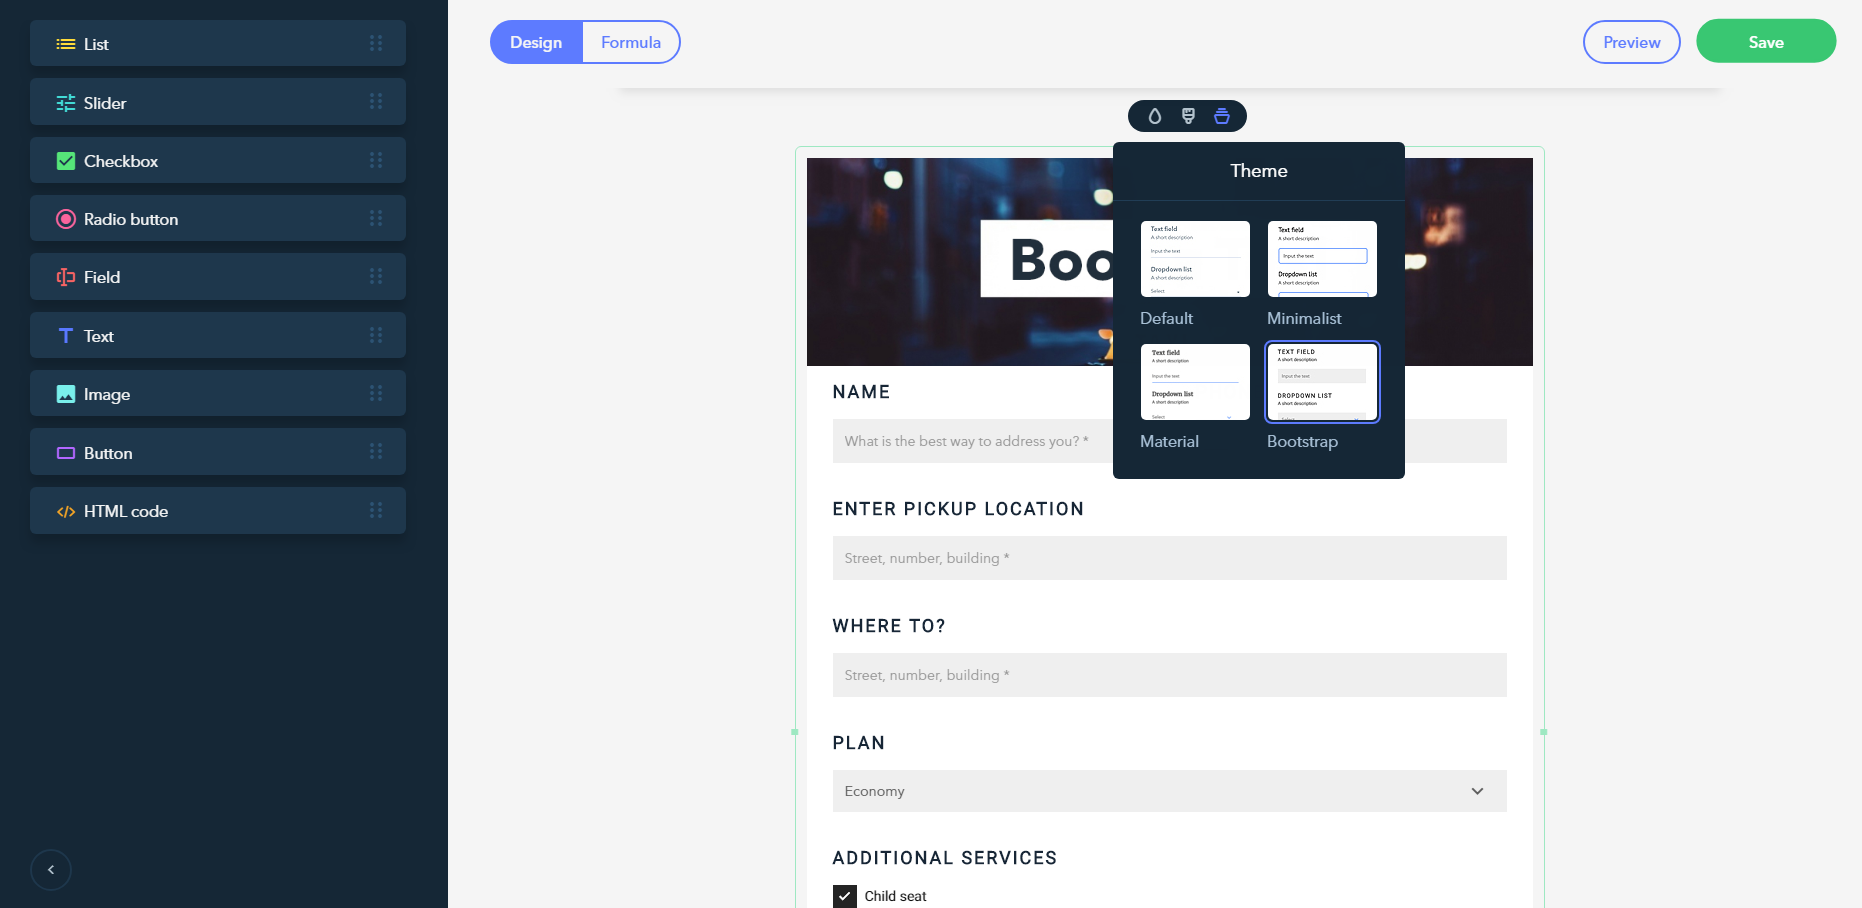The image size is (1862, 908).
Task: Click the WHERE TO? heading
Action: point(889,626)
